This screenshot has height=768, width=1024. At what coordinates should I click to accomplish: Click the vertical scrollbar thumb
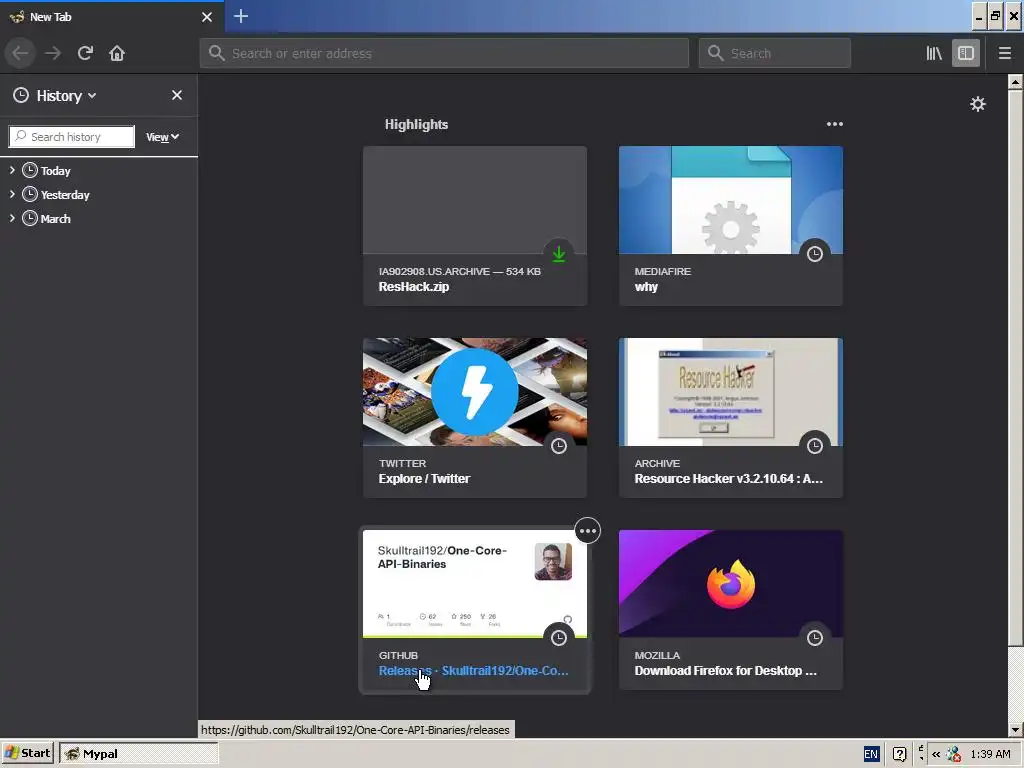click(x=1015, y=369)
